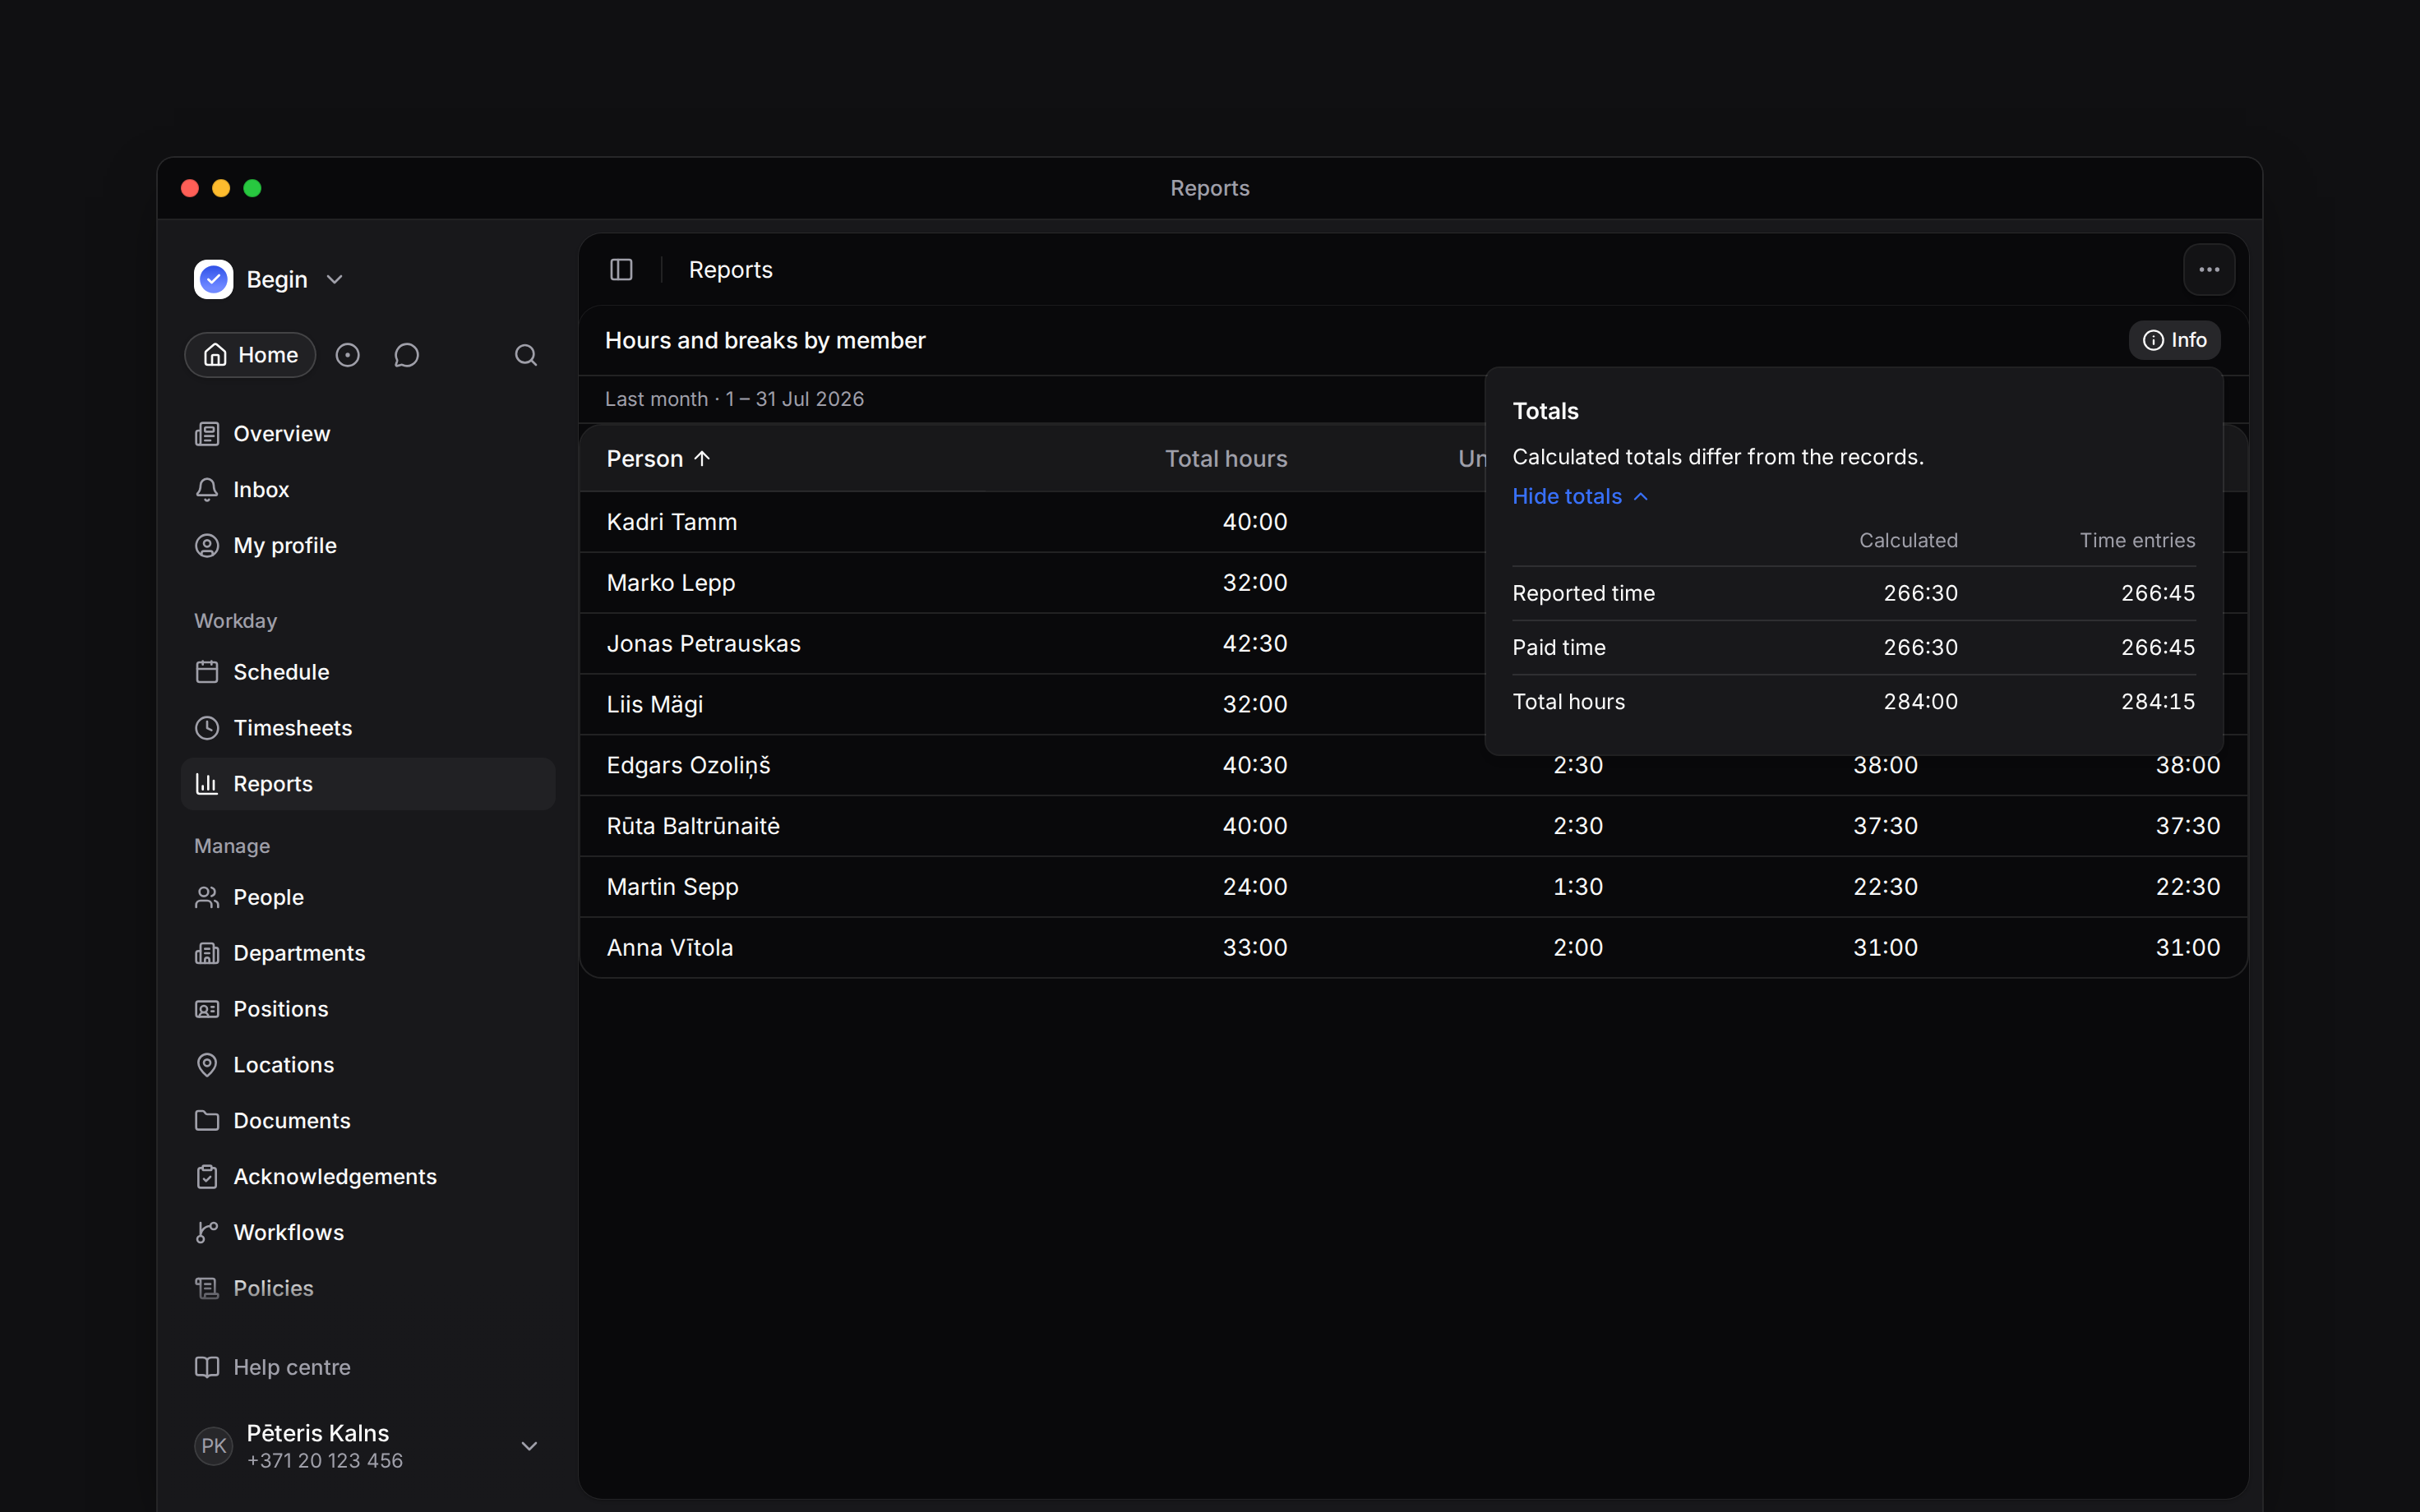Screen dimensions: 2420x1512
Task: Select Jonas Petrauskas in the table
Action: click(x=703, y=644)
